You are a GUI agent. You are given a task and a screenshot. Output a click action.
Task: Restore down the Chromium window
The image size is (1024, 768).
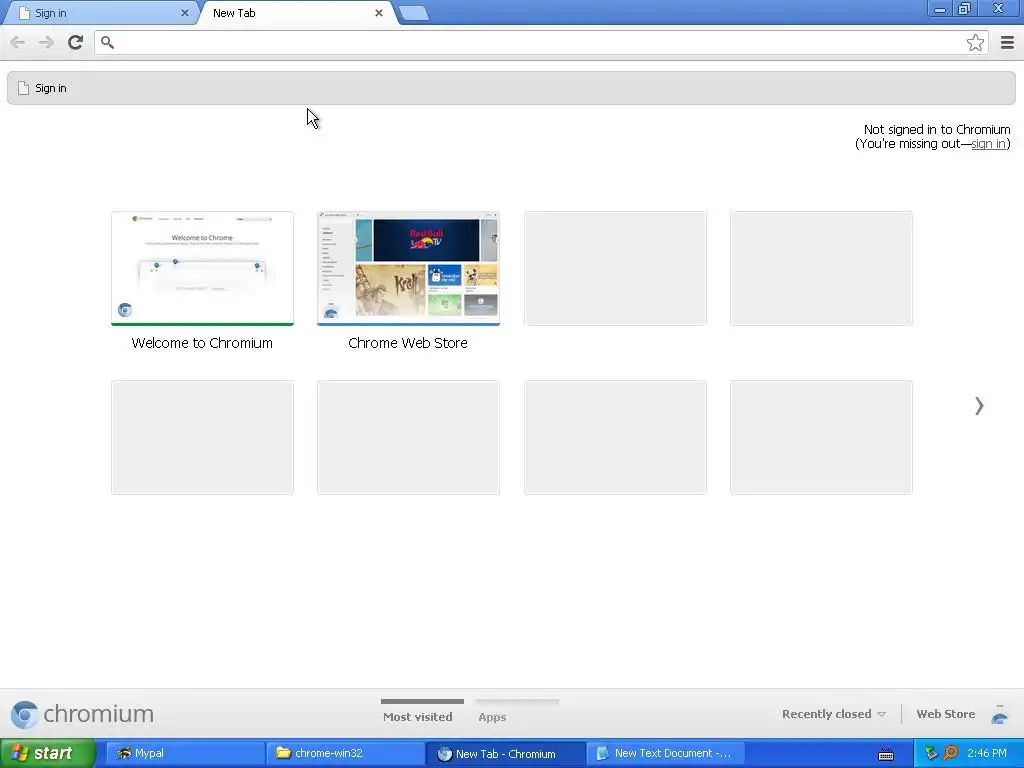[965, 9]
